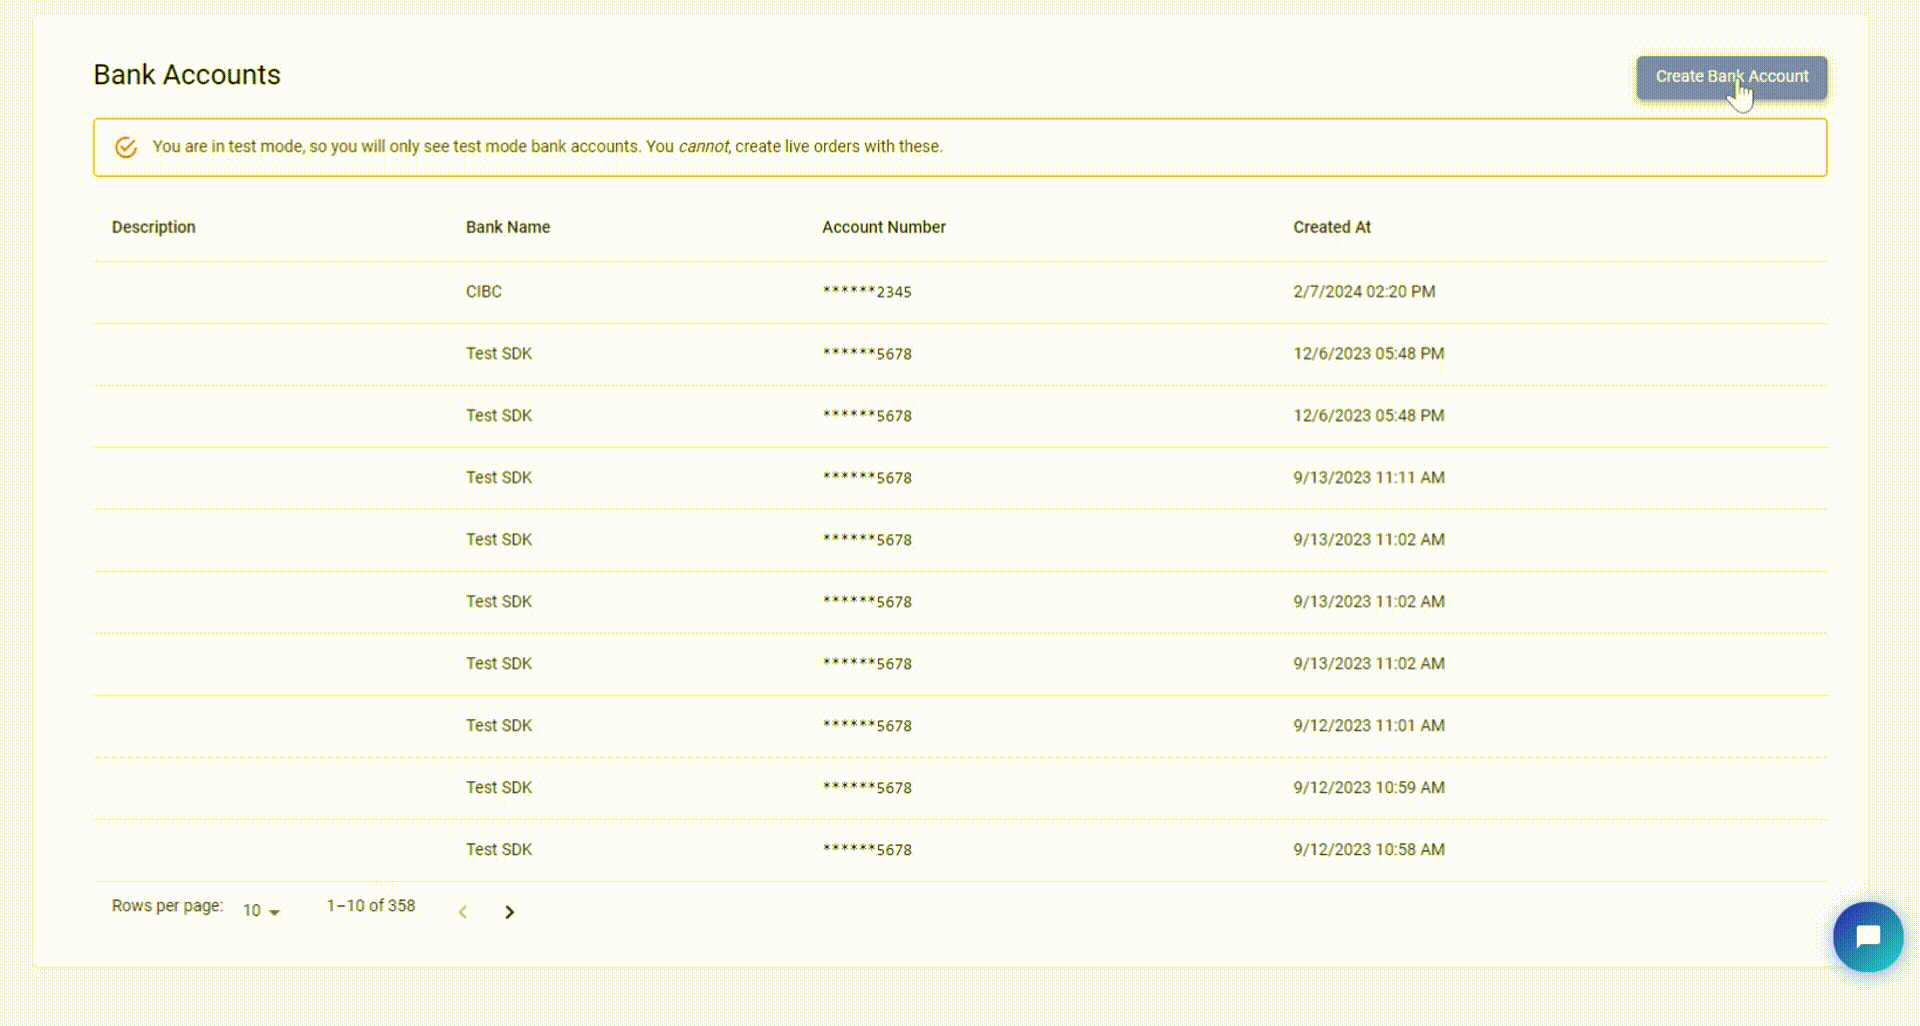Go to the next page of bank accounts
Screen dimensions: 1920x1026
pyautogui.click(x=509, y=912)
